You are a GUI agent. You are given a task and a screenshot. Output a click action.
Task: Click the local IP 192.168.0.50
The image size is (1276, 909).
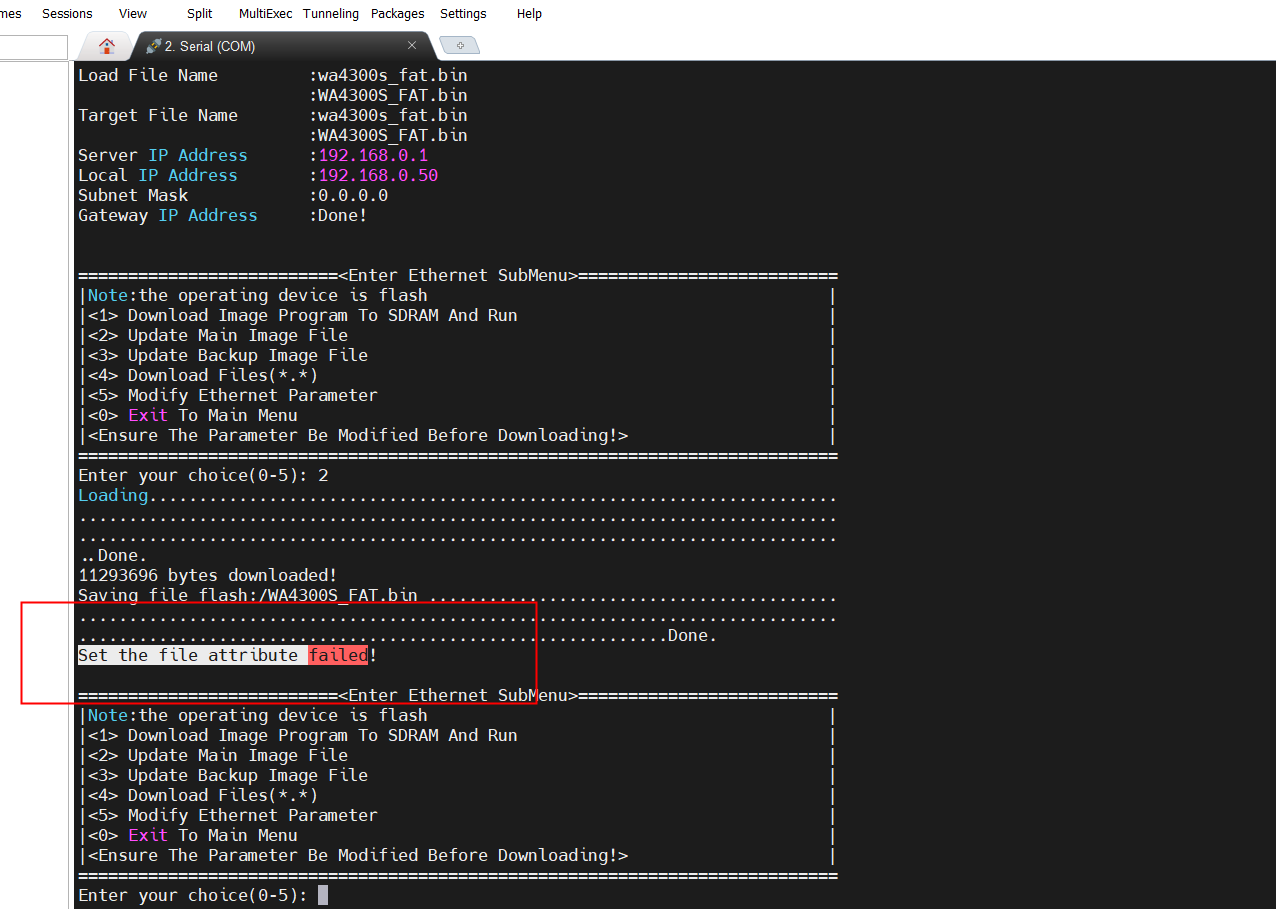tap(378, 175)
